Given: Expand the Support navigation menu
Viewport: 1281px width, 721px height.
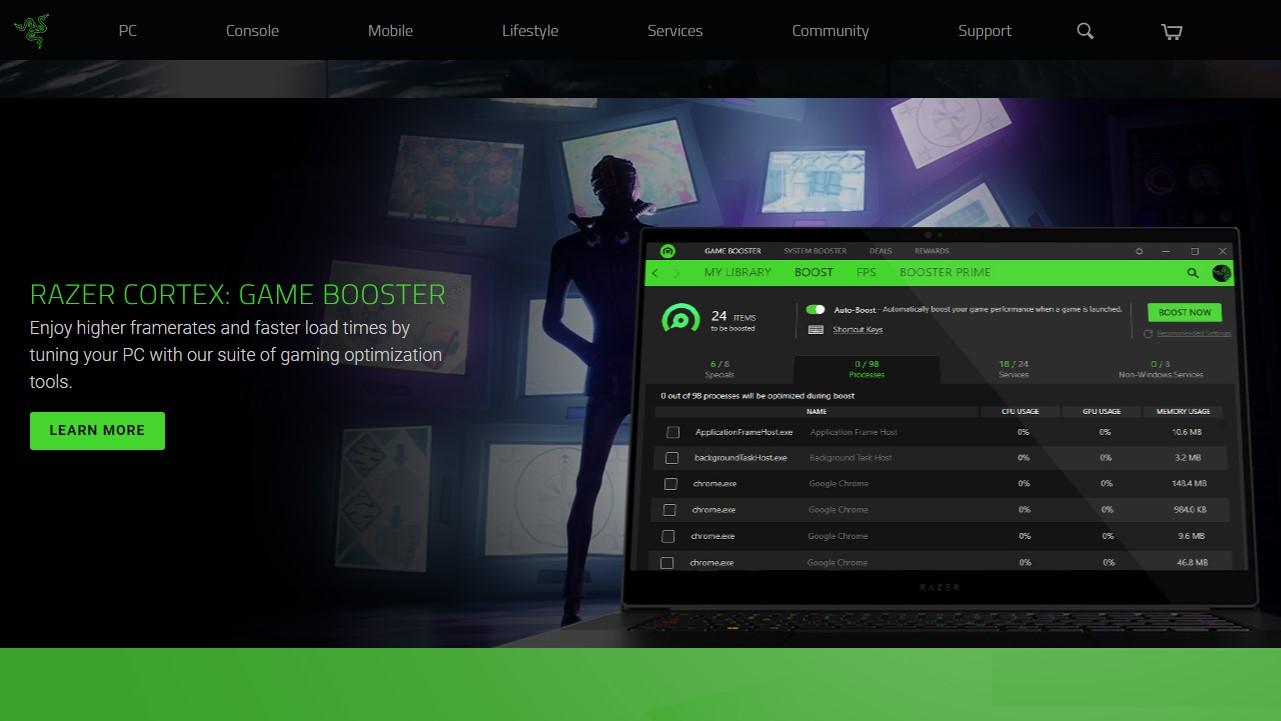Looking at the screenshot, I should pyautogui.click(x=984, y=31).
